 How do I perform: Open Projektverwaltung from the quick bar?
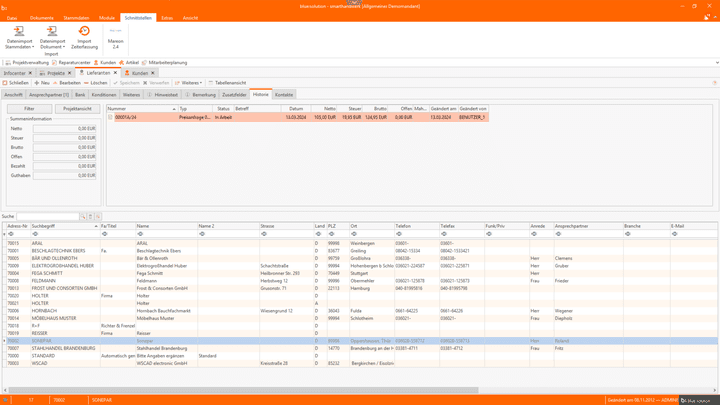click(27, 62)
